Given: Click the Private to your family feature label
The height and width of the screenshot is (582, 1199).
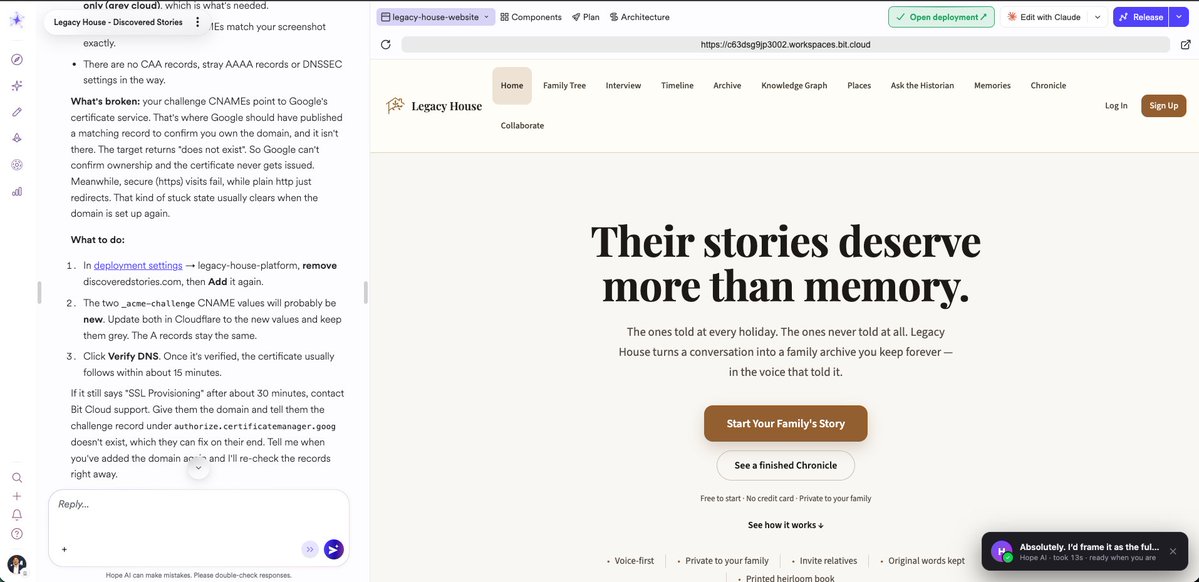Looking at the screenshot, I should tap(726, 561).
